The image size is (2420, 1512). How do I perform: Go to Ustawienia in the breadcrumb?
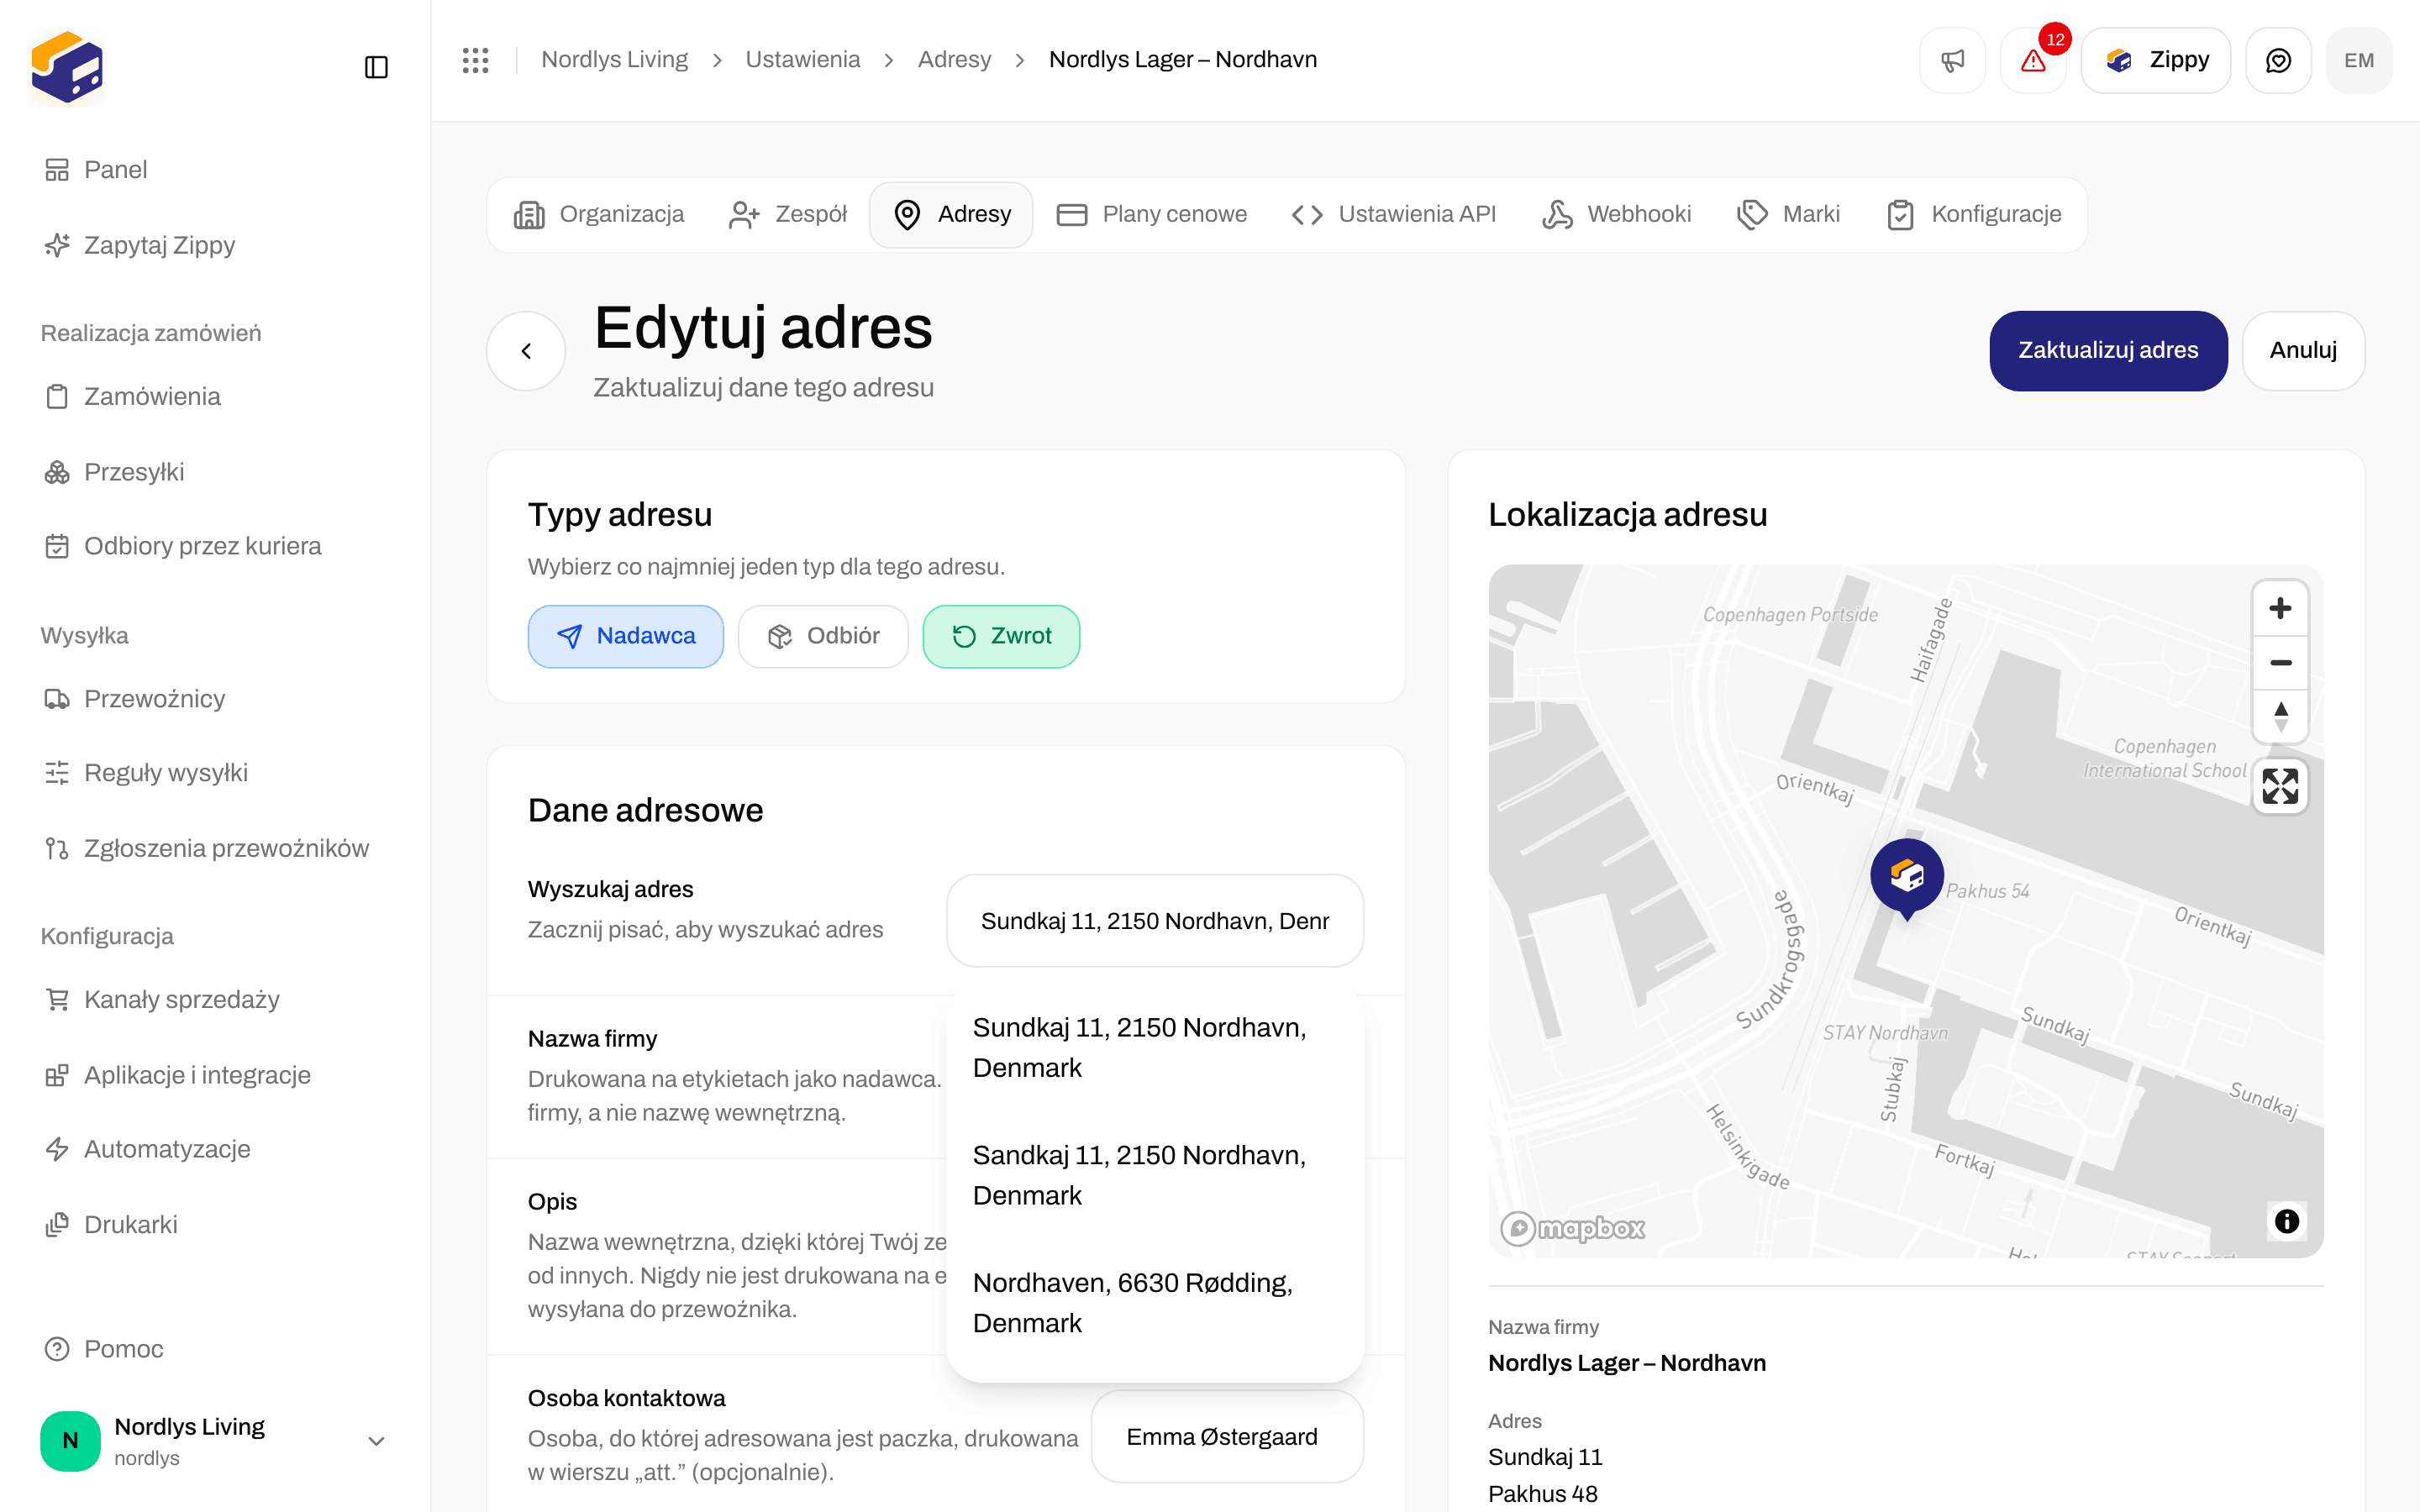tap(802, 60)
